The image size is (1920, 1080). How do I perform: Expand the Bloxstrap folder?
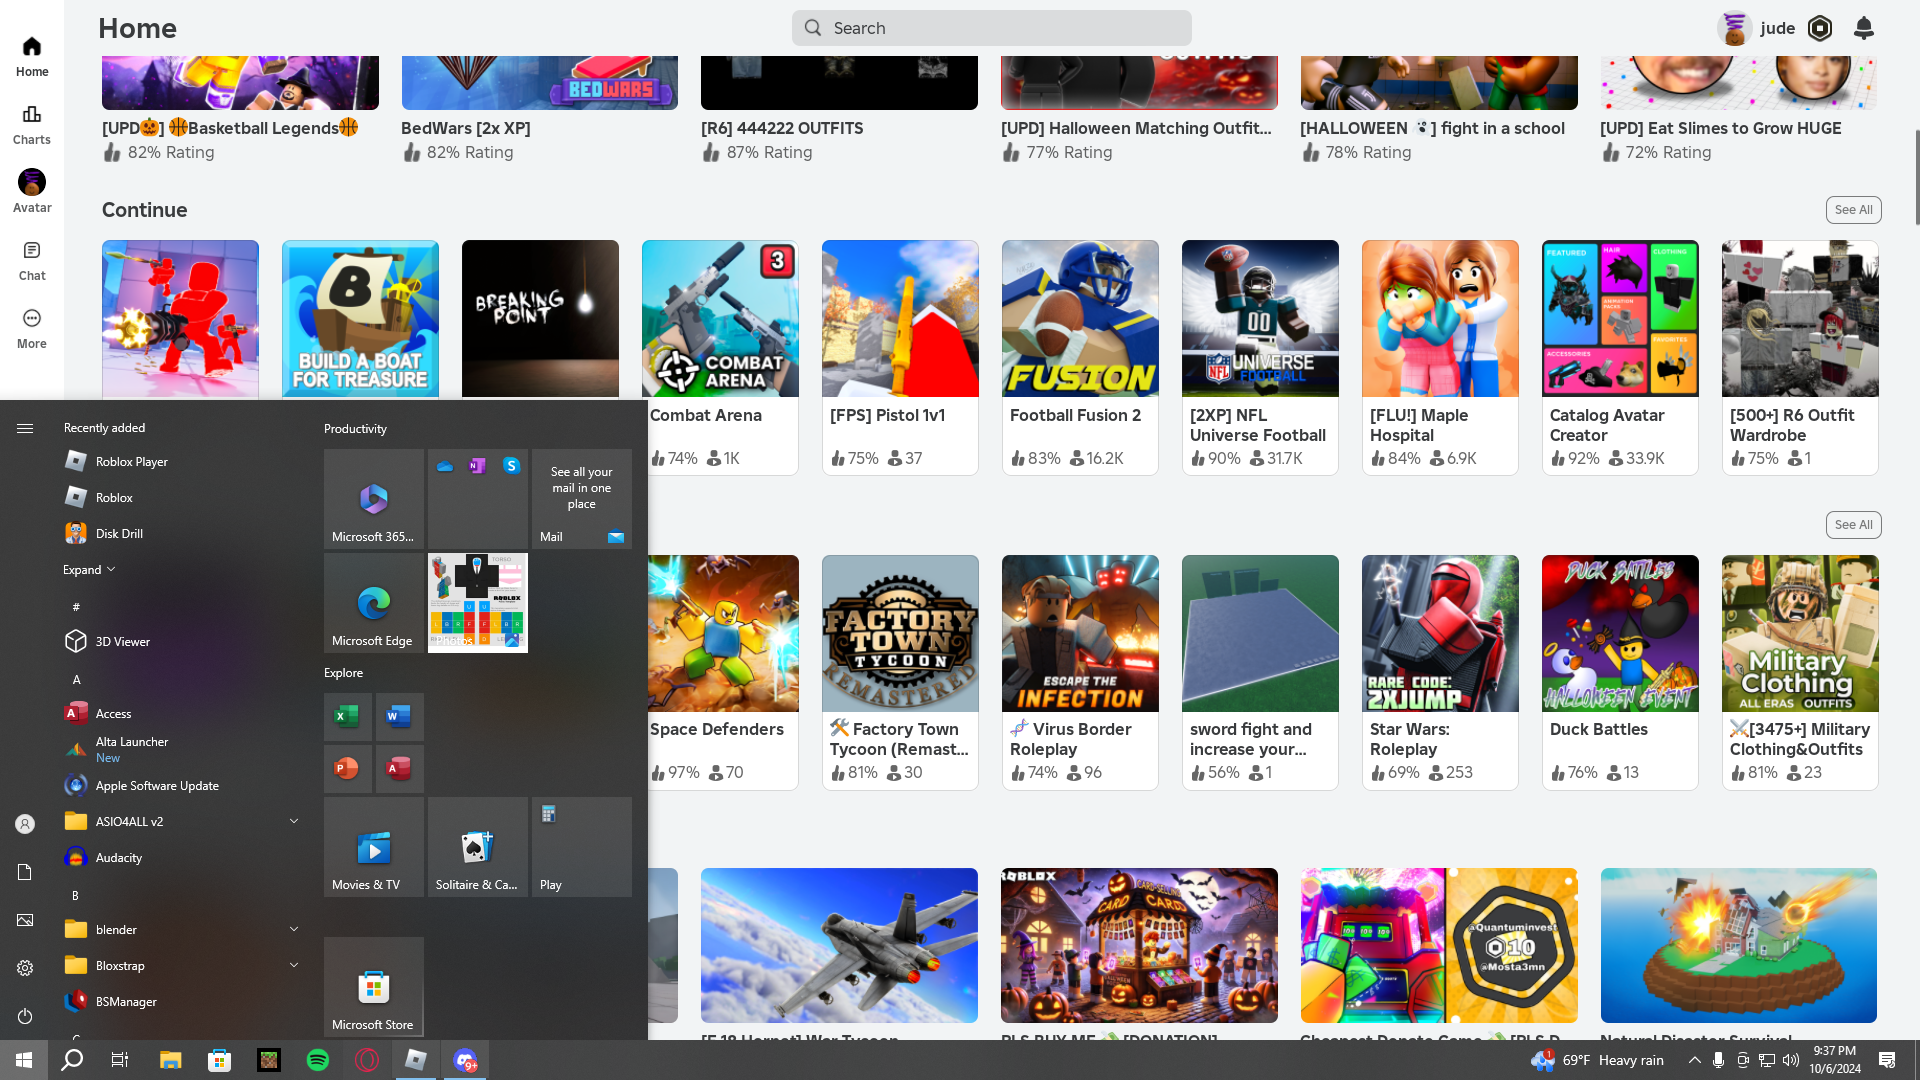(x=294, y=965)
